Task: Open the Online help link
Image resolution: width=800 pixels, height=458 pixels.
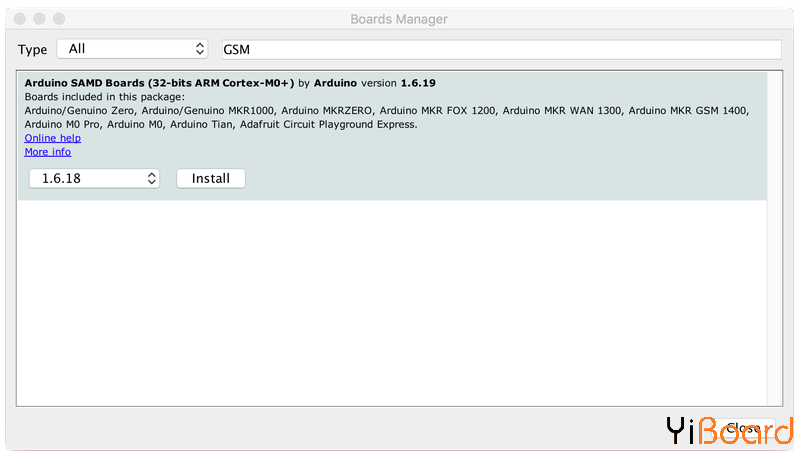Action: [x=53, y=138]
